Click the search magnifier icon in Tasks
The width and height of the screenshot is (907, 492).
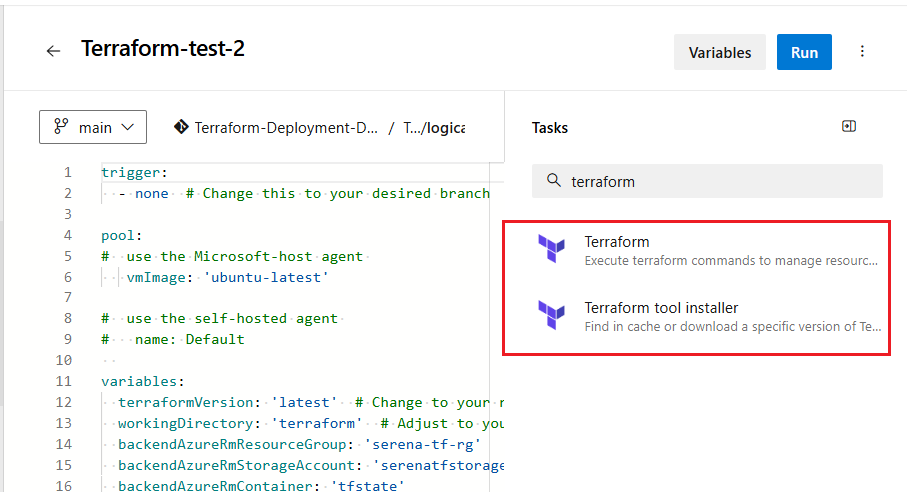554,180
